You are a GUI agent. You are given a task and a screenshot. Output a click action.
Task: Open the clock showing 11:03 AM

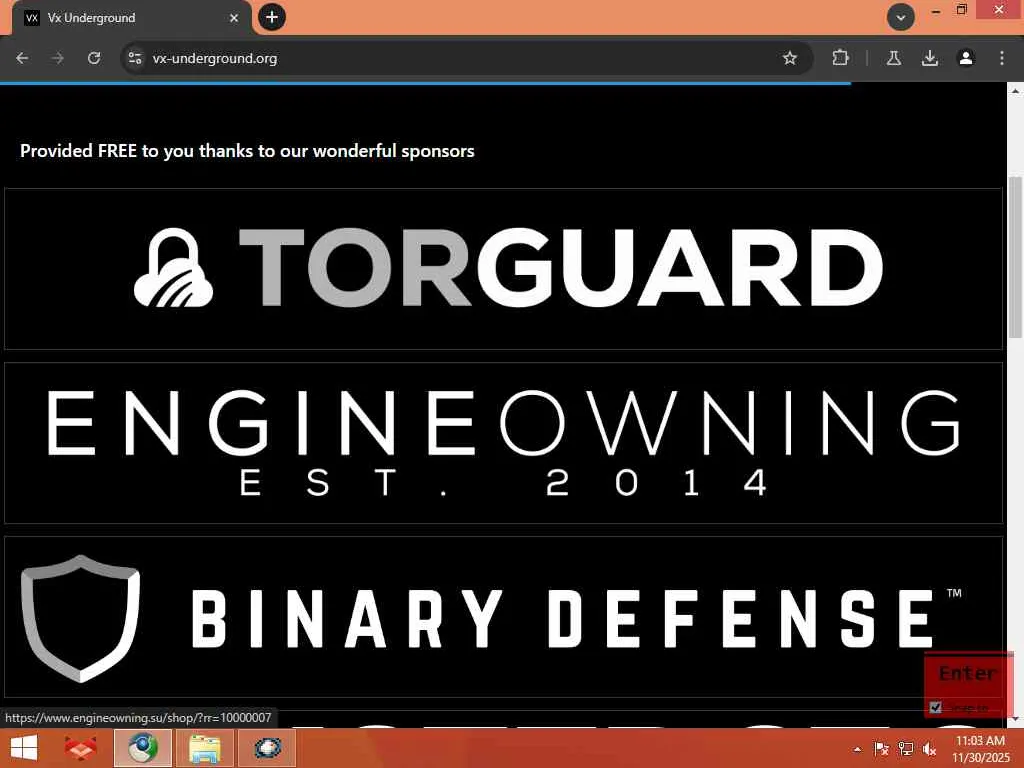click(980, 748)
